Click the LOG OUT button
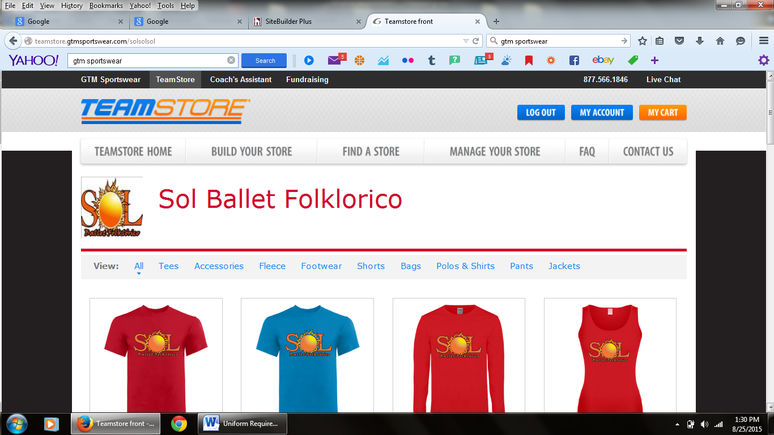Screen dimensions: 774x435 coord(541,113)
